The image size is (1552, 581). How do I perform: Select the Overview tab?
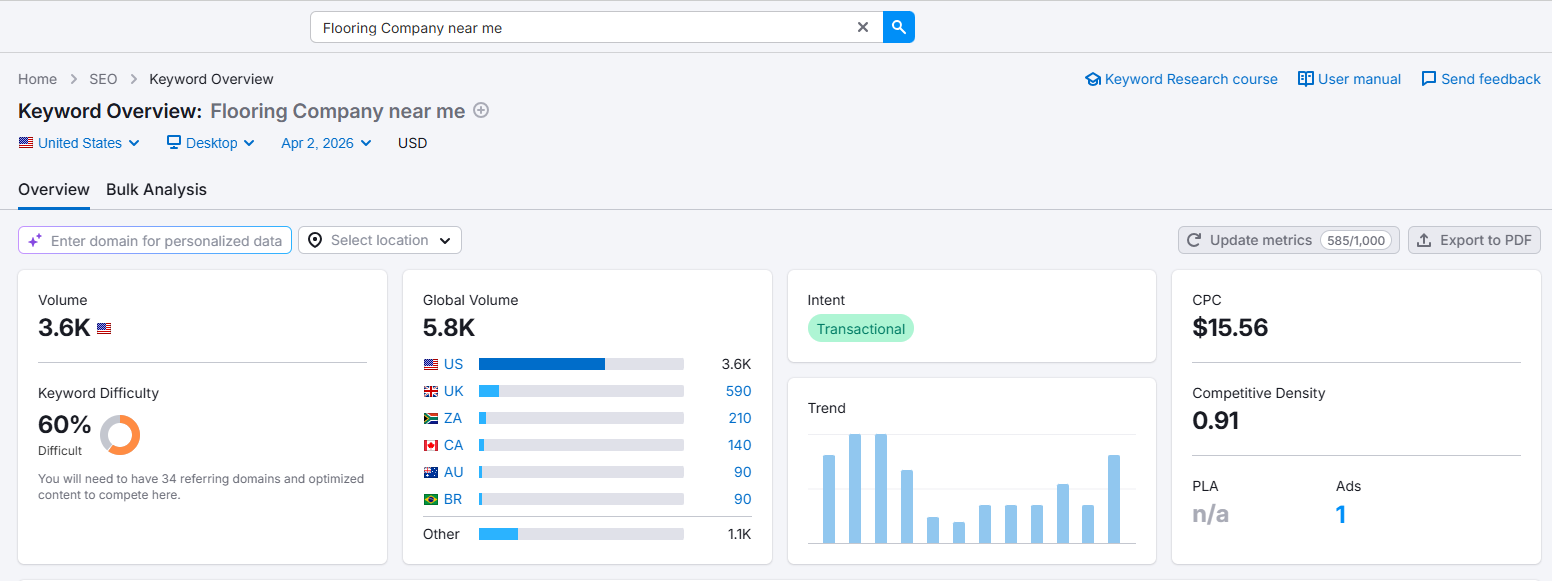[x=54, y=189]
